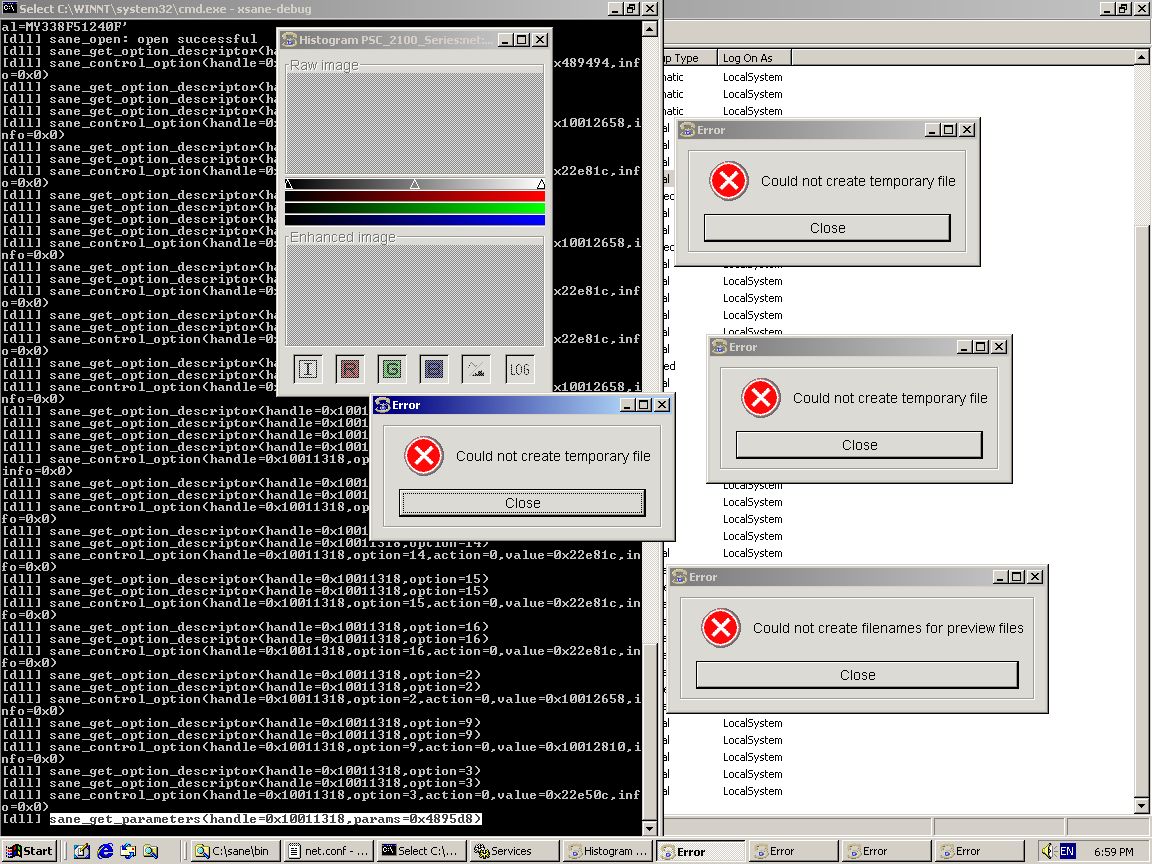Click the white-point triangle marker on the histogram slider
The width and height of the screenshot is (1152, 864).
(x=541, y=184)
